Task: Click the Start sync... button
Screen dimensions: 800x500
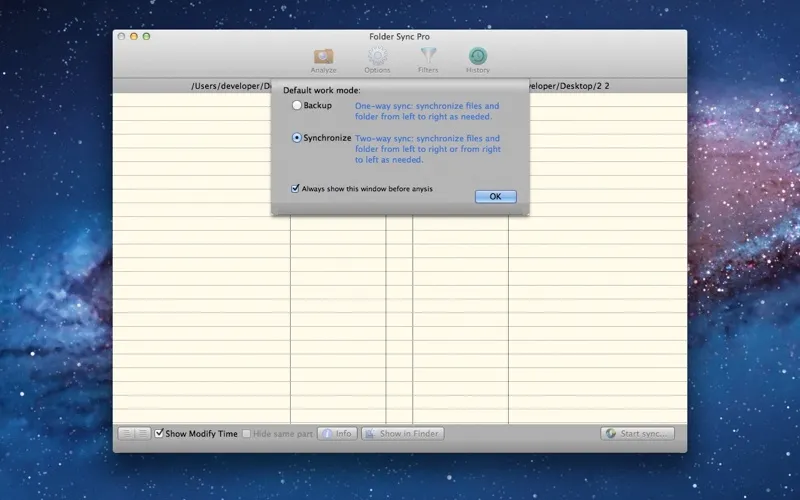Action: click(x=637, y=434)
